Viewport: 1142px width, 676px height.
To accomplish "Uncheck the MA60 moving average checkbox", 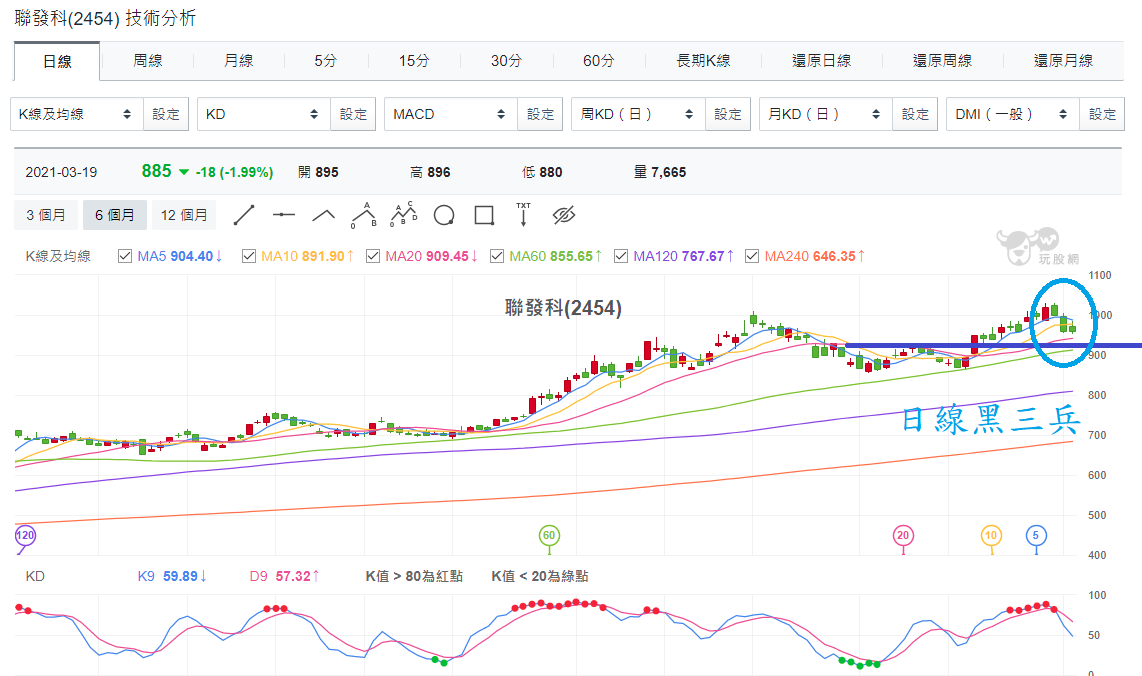I will (x=497, y=256).
